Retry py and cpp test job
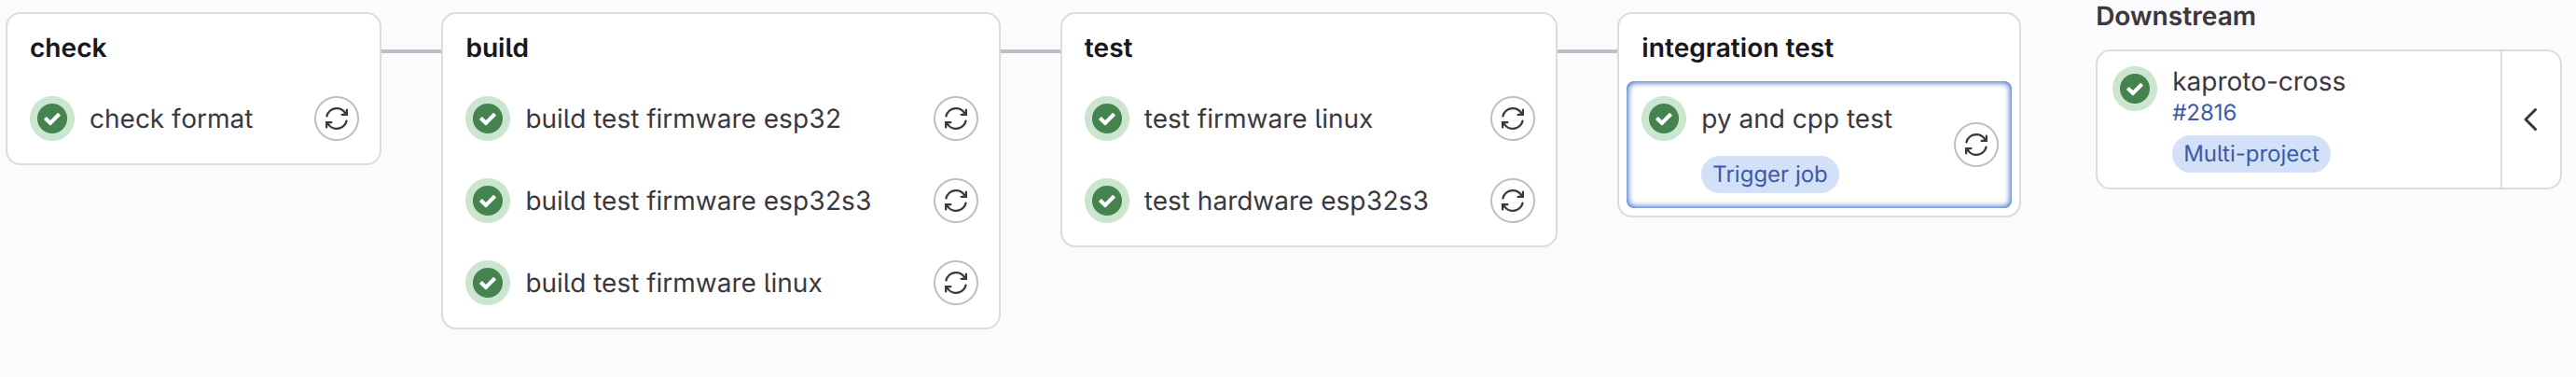2576x377 pixels. click(1976, 145)
